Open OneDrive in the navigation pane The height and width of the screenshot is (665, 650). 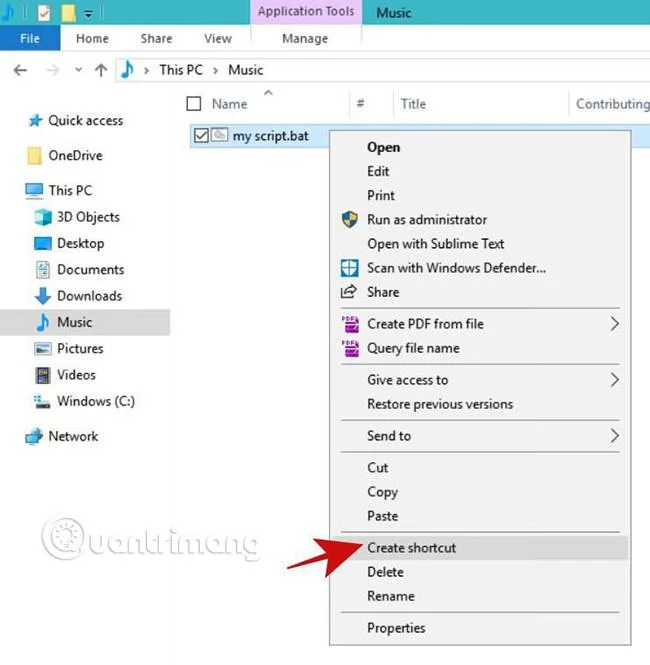75,156
